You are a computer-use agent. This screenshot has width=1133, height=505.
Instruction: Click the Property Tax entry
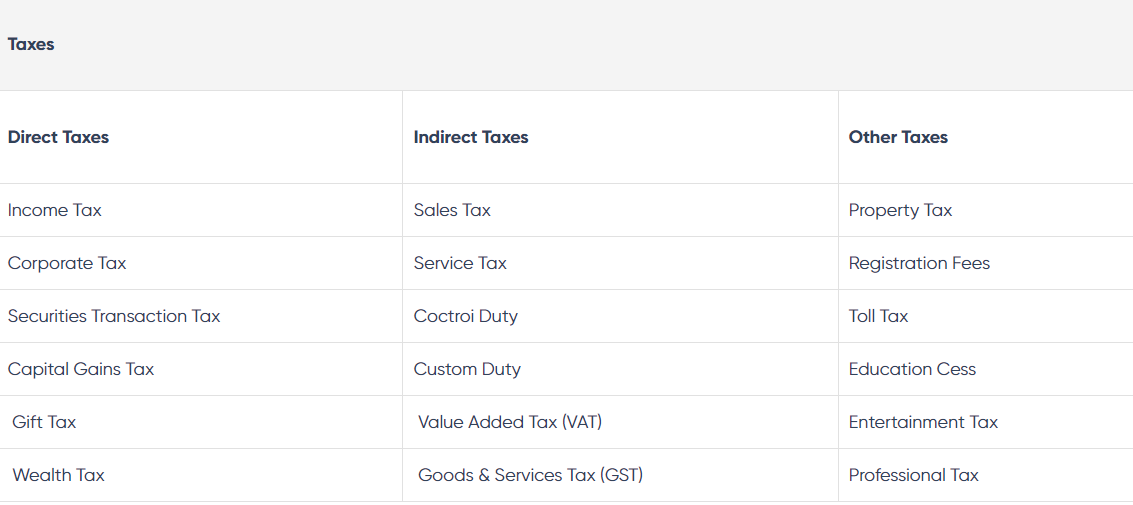coord(900,210)
